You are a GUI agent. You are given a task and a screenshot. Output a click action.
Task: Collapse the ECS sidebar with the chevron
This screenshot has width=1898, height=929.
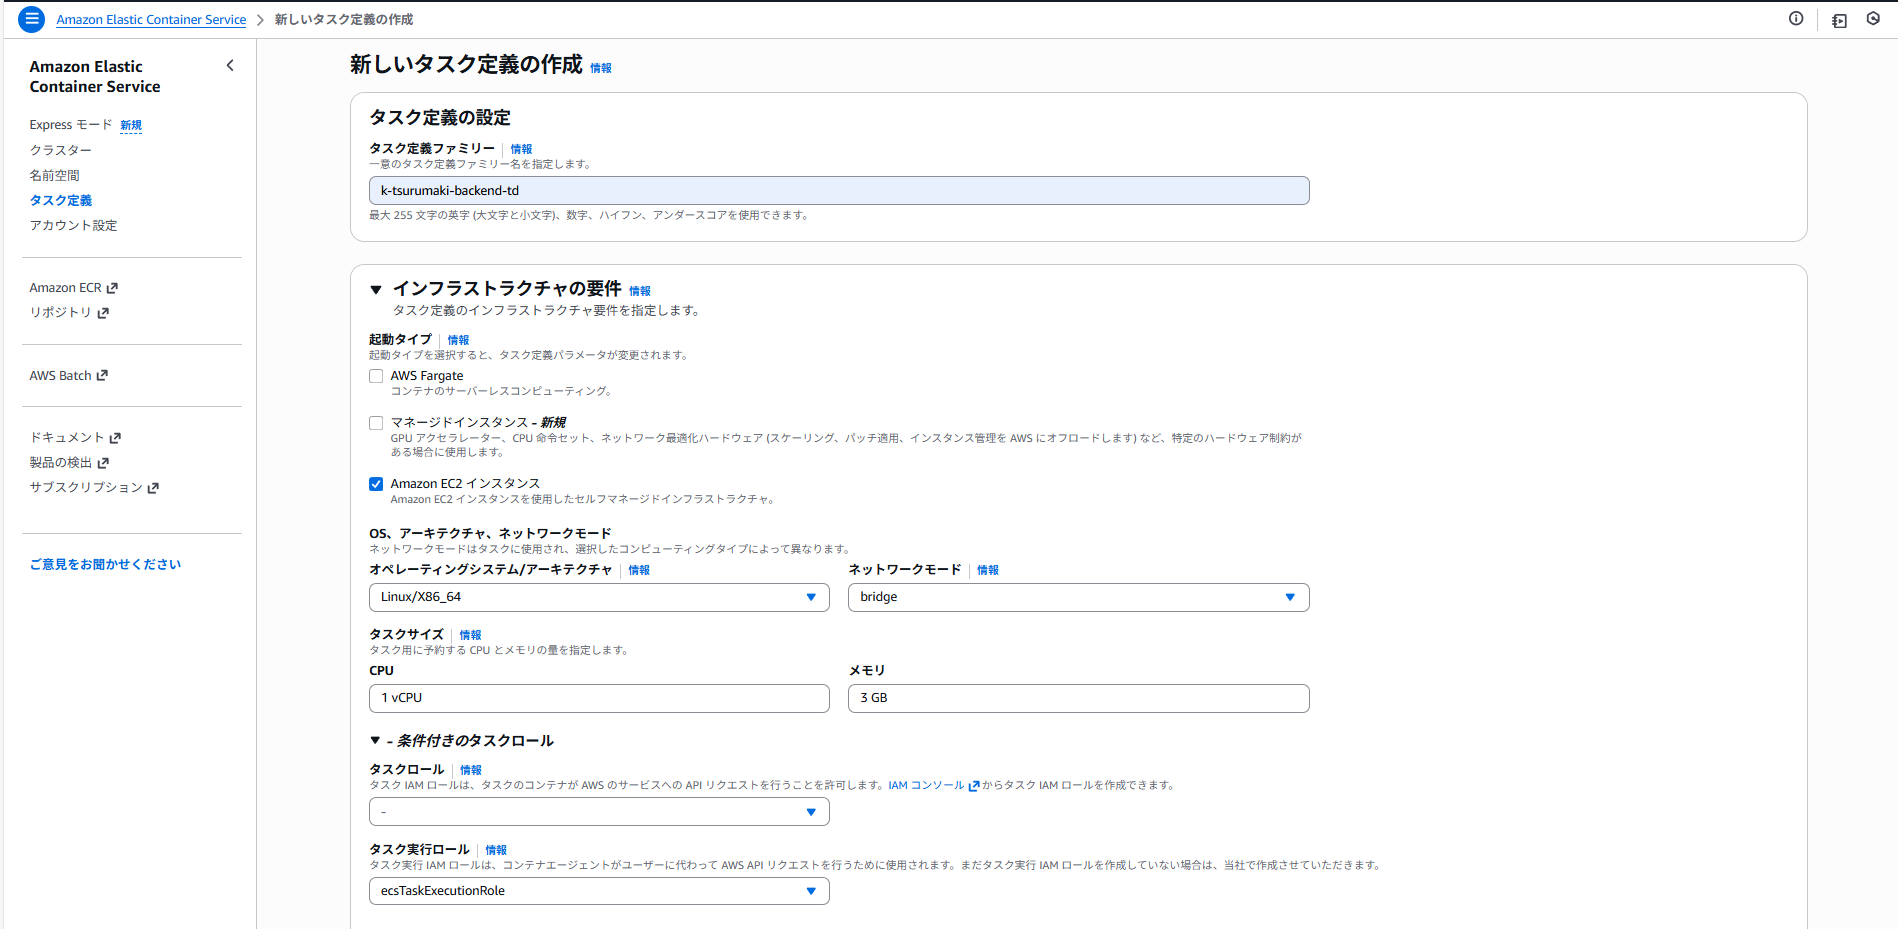click(x=230, y=66)
